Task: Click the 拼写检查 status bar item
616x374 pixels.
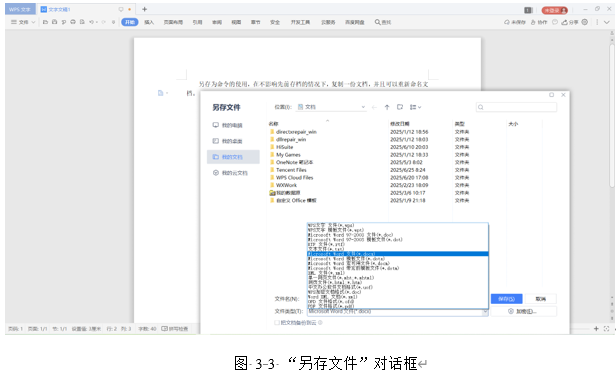Action: coord(175,328)
